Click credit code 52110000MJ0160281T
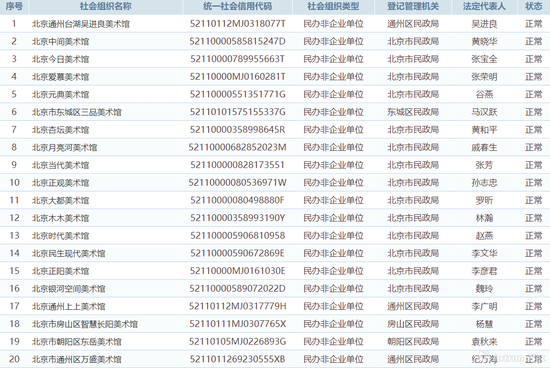This screenshot has height=368, width=550. (x=237, y=76)
